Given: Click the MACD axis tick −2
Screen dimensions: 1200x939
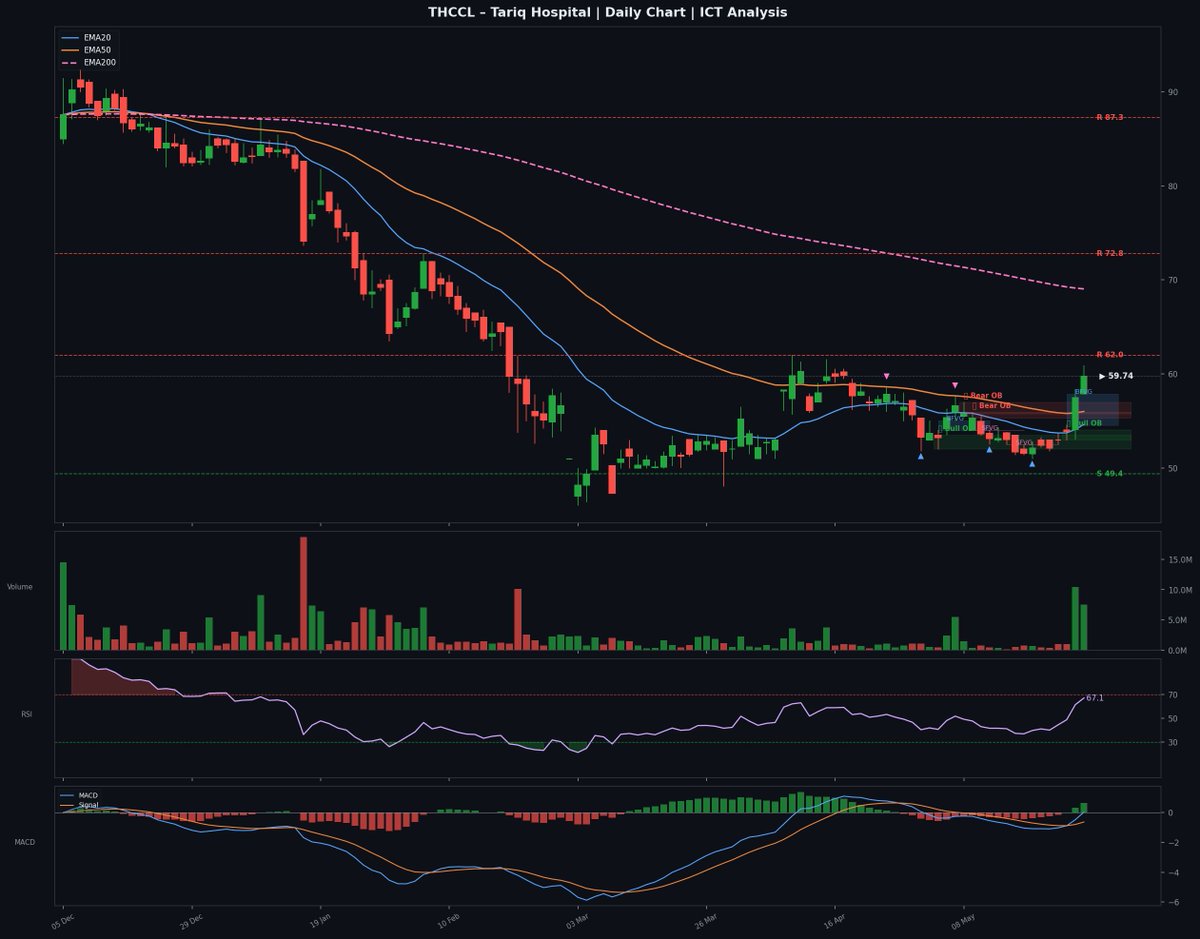Looking at the screenshot, I should [1174, 843].
